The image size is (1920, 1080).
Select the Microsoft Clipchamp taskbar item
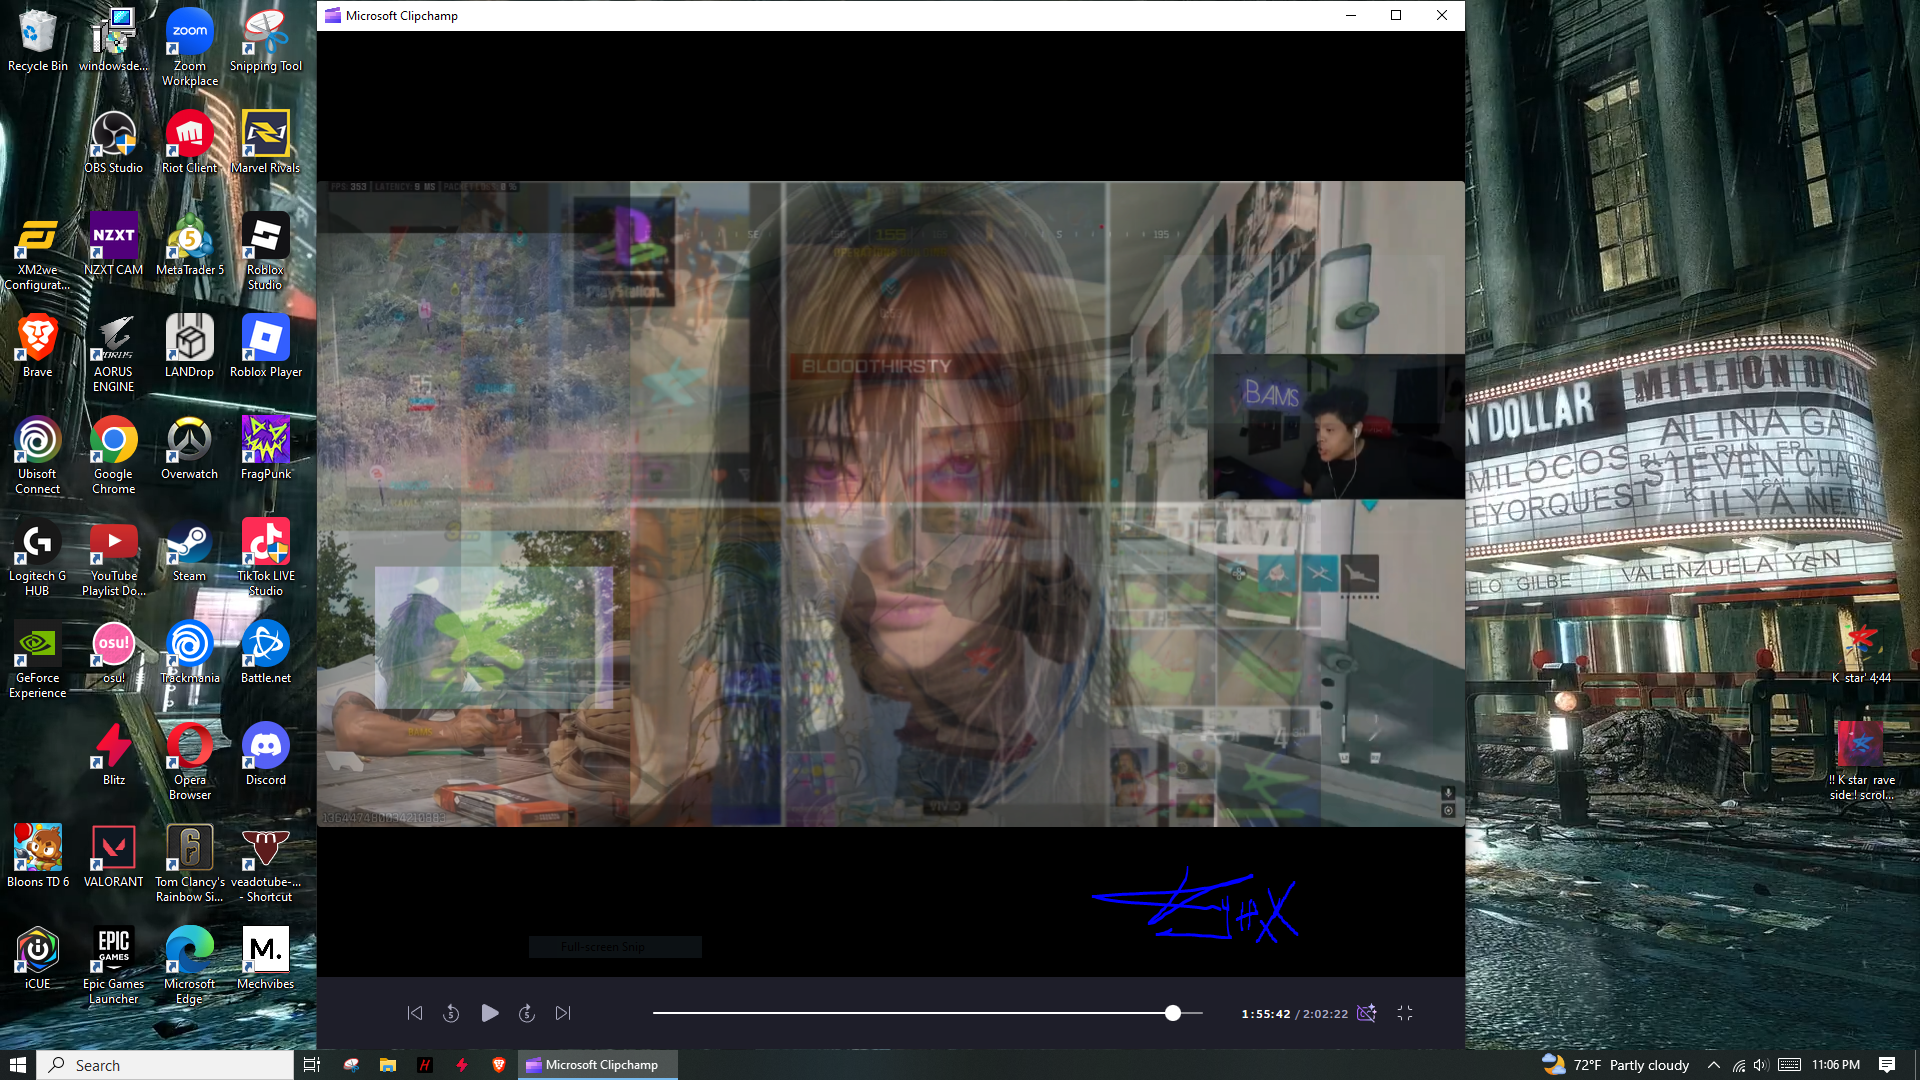click(598, 1065)
